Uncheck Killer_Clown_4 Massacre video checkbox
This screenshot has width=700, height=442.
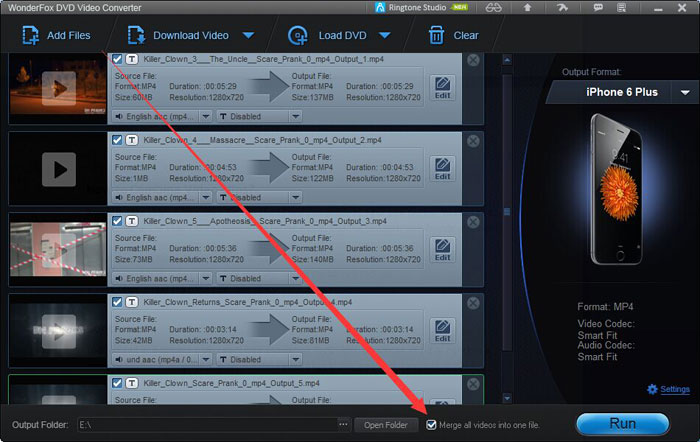click(117, 140)
